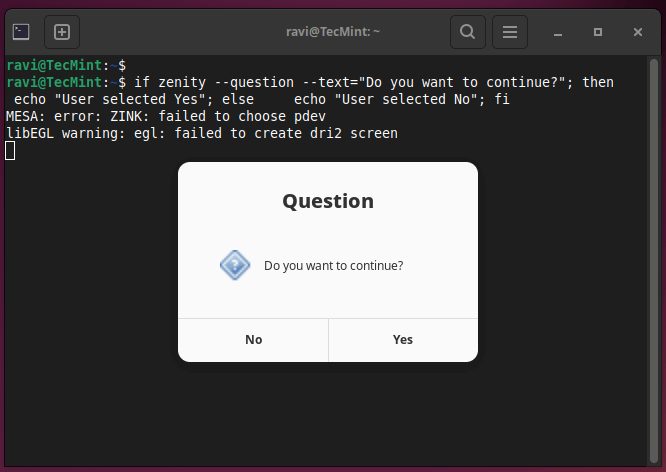
Task: Click the first empty prompt line
Action: click(x=66, y=65)
